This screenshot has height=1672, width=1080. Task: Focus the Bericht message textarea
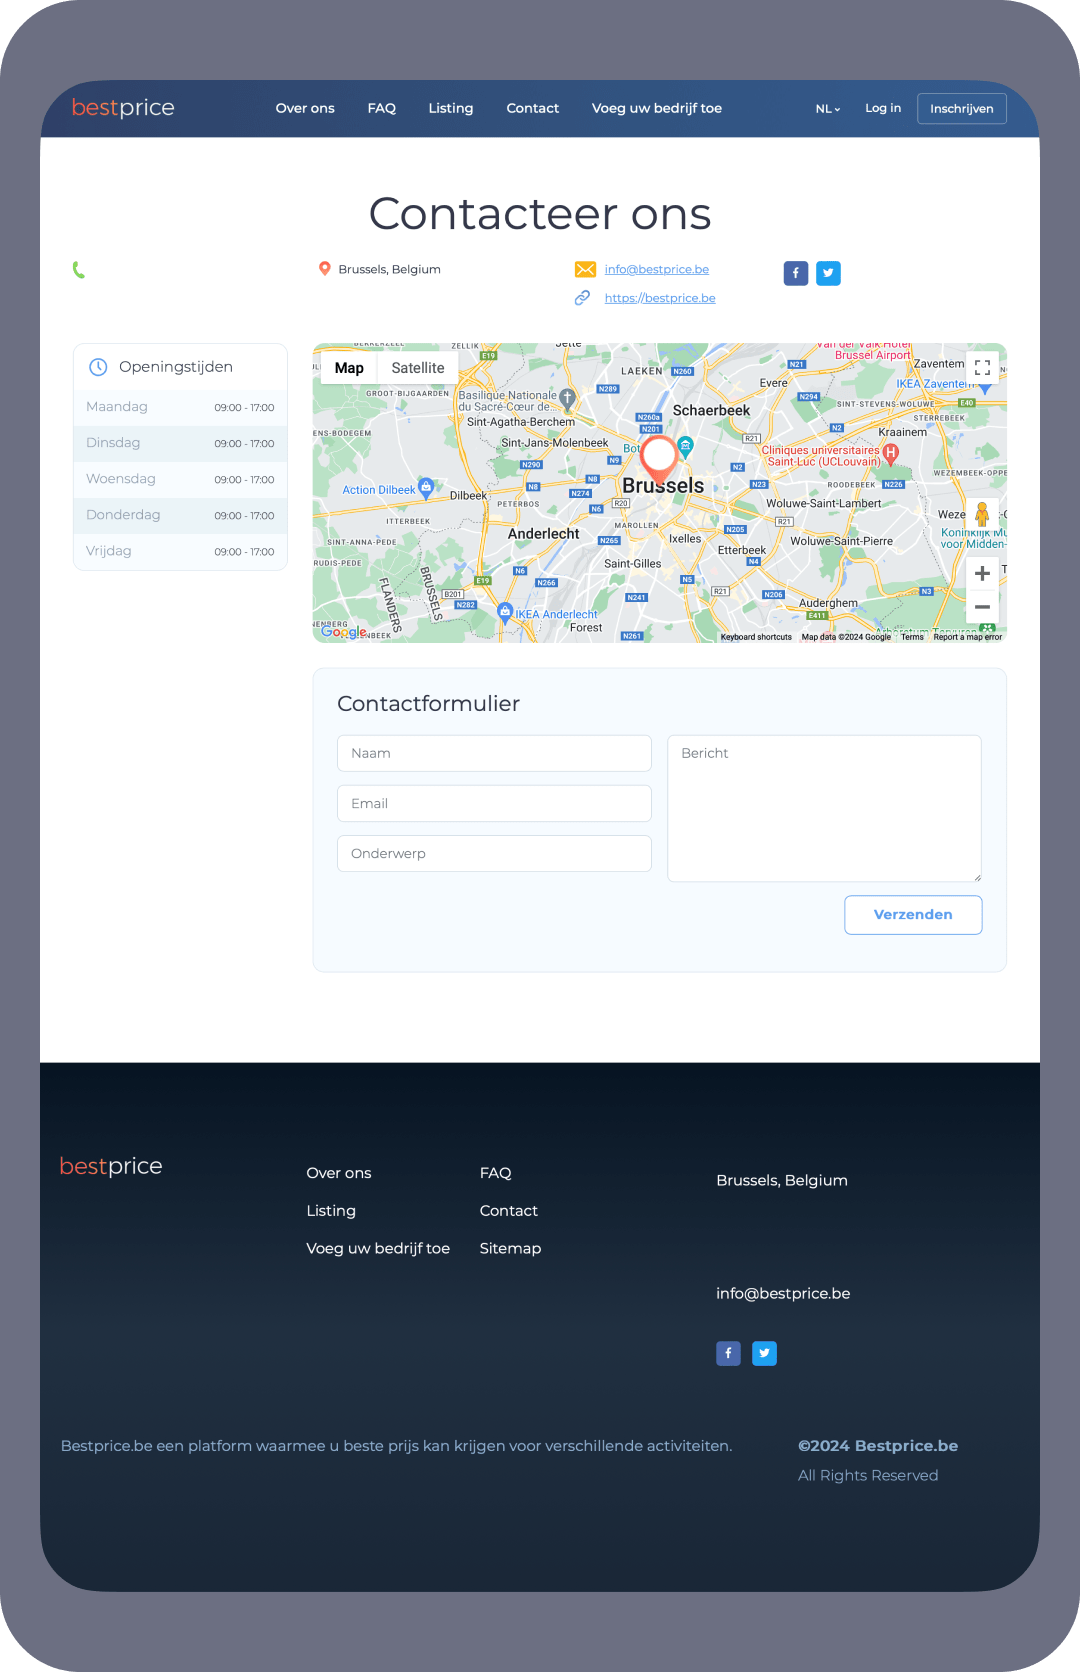coord(824,808)
